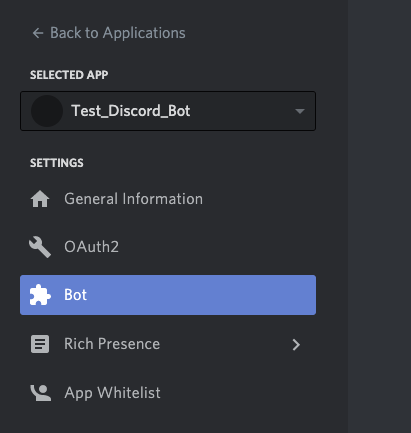411x433 pixels.
Task: Click the back arrow icon
Action: (38, 33)
